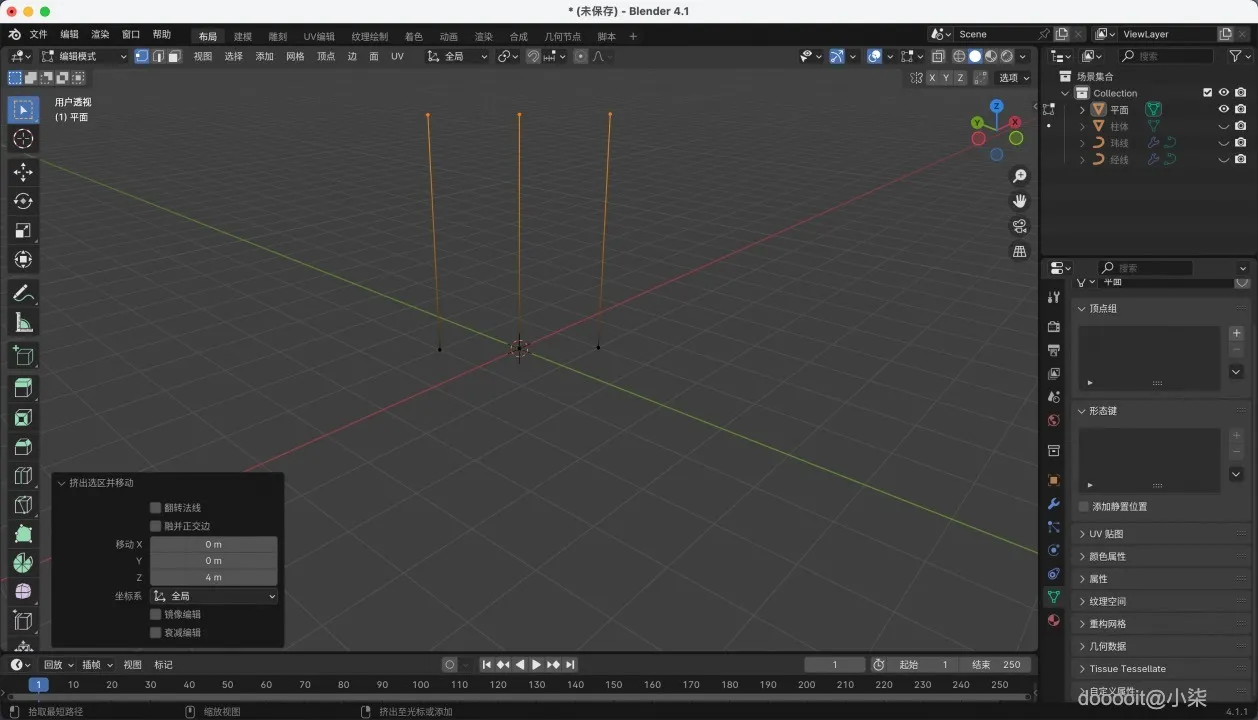This screenshot has height=720, width=1258.
Task: Open the 文件 menu
Action: click(x=38, y=34)
